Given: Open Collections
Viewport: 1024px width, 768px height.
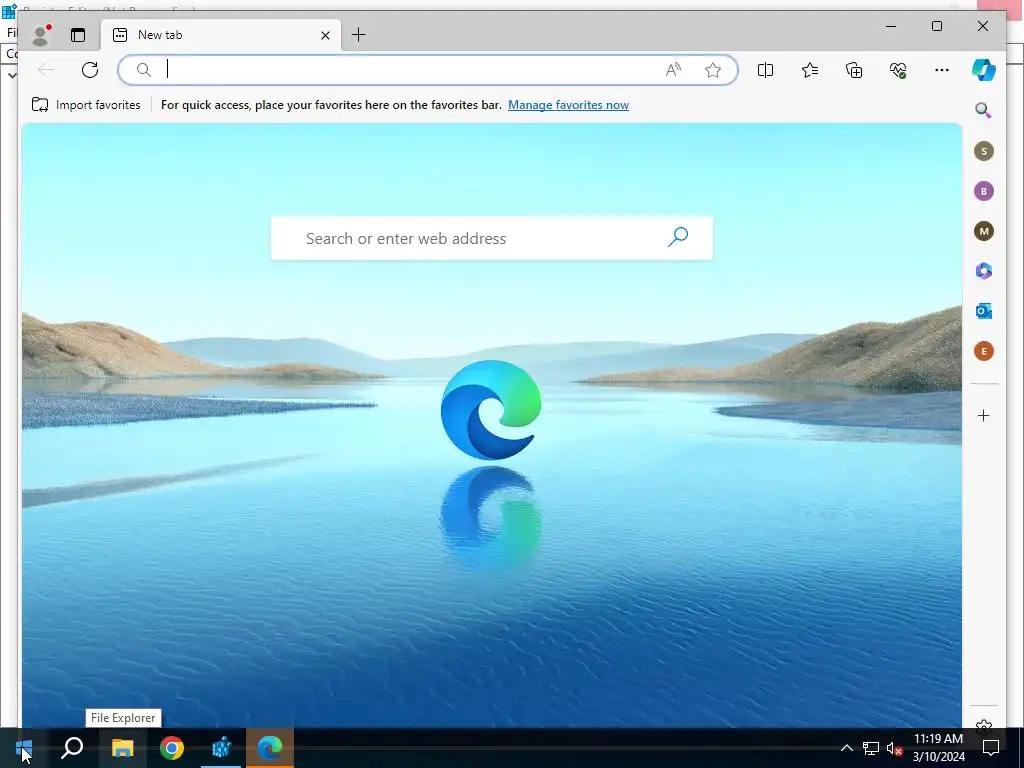Looking at the screenshot, I should click(854, 70).
